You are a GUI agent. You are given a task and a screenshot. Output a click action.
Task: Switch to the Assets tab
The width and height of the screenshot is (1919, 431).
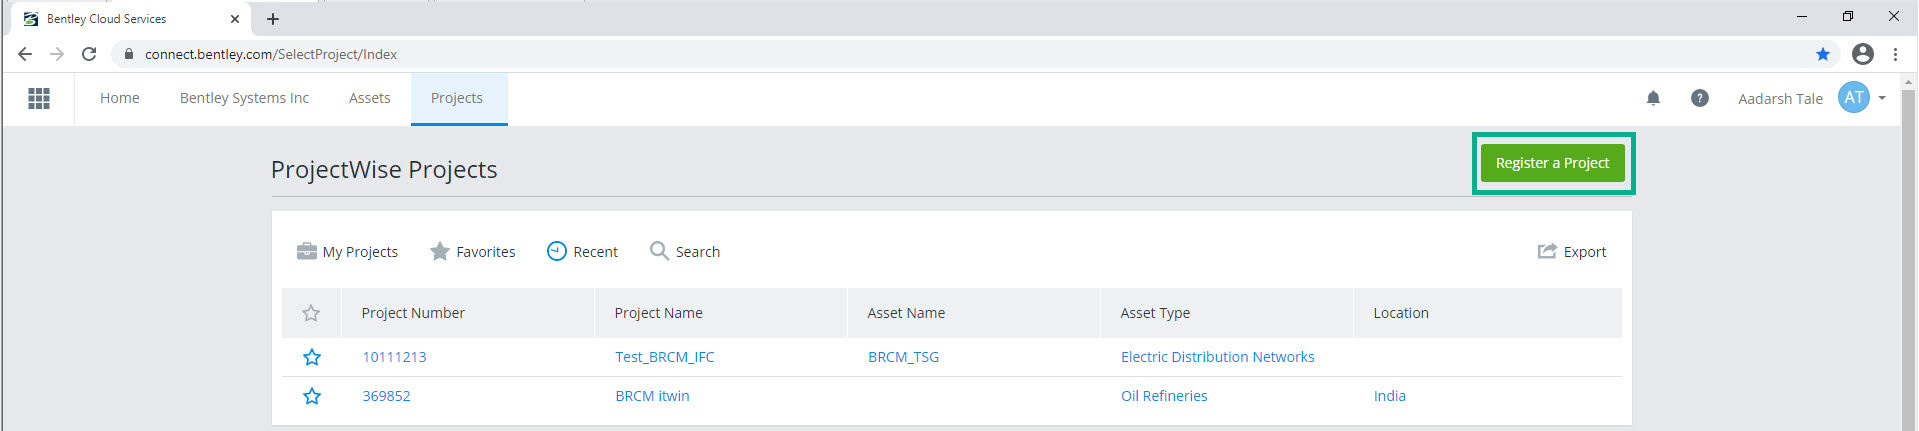[370, 98]
